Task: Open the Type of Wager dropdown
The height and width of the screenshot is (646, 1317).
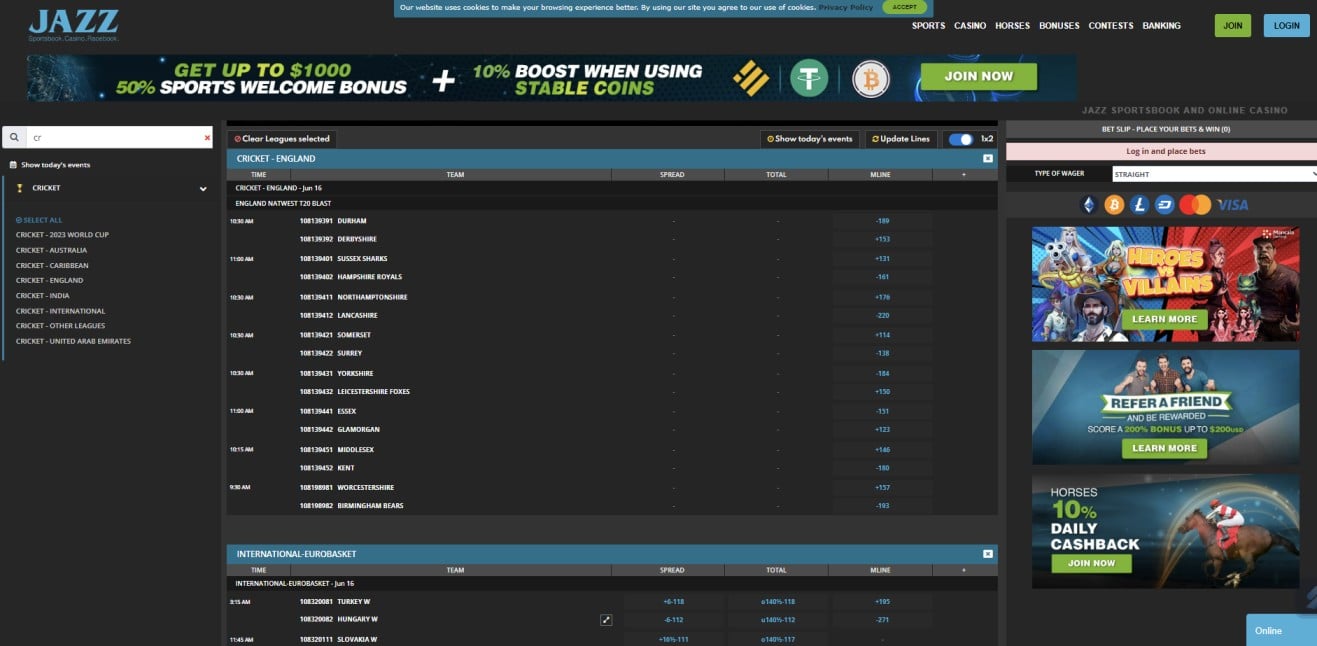Action: click(x=1214, y=174)
